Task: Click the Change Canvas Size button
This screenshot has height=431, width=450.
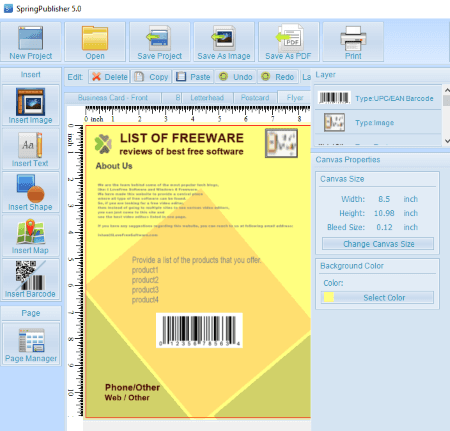Action: point(378,244)
